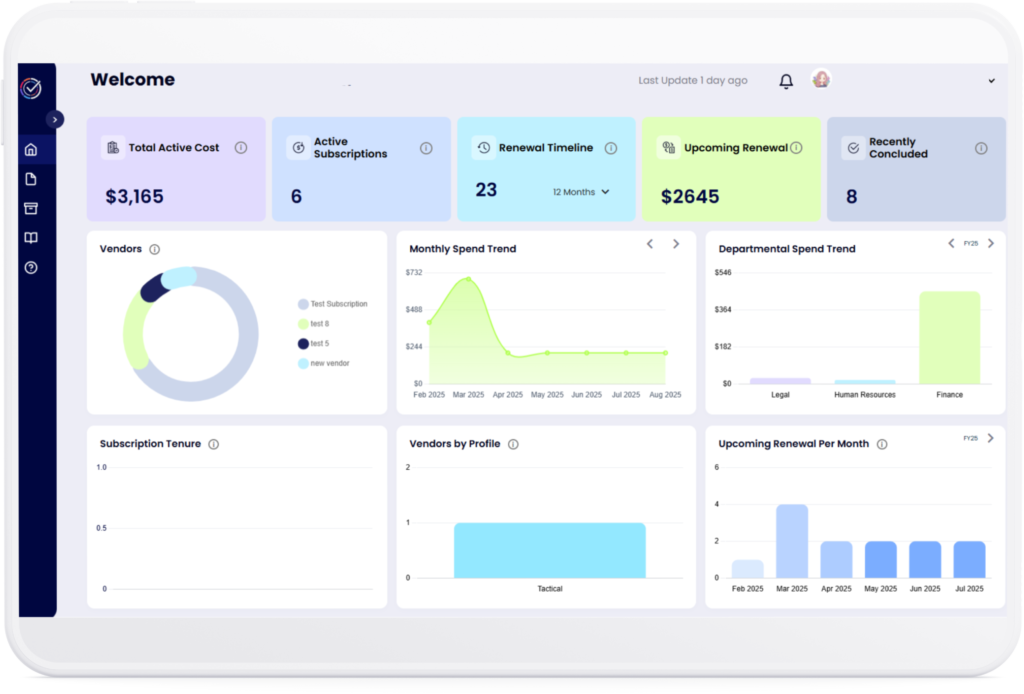The height and width of the screenshot is (694, 1024).
Task: Click the Upcoming Renewal card
Action: click(x=731, y=169)
